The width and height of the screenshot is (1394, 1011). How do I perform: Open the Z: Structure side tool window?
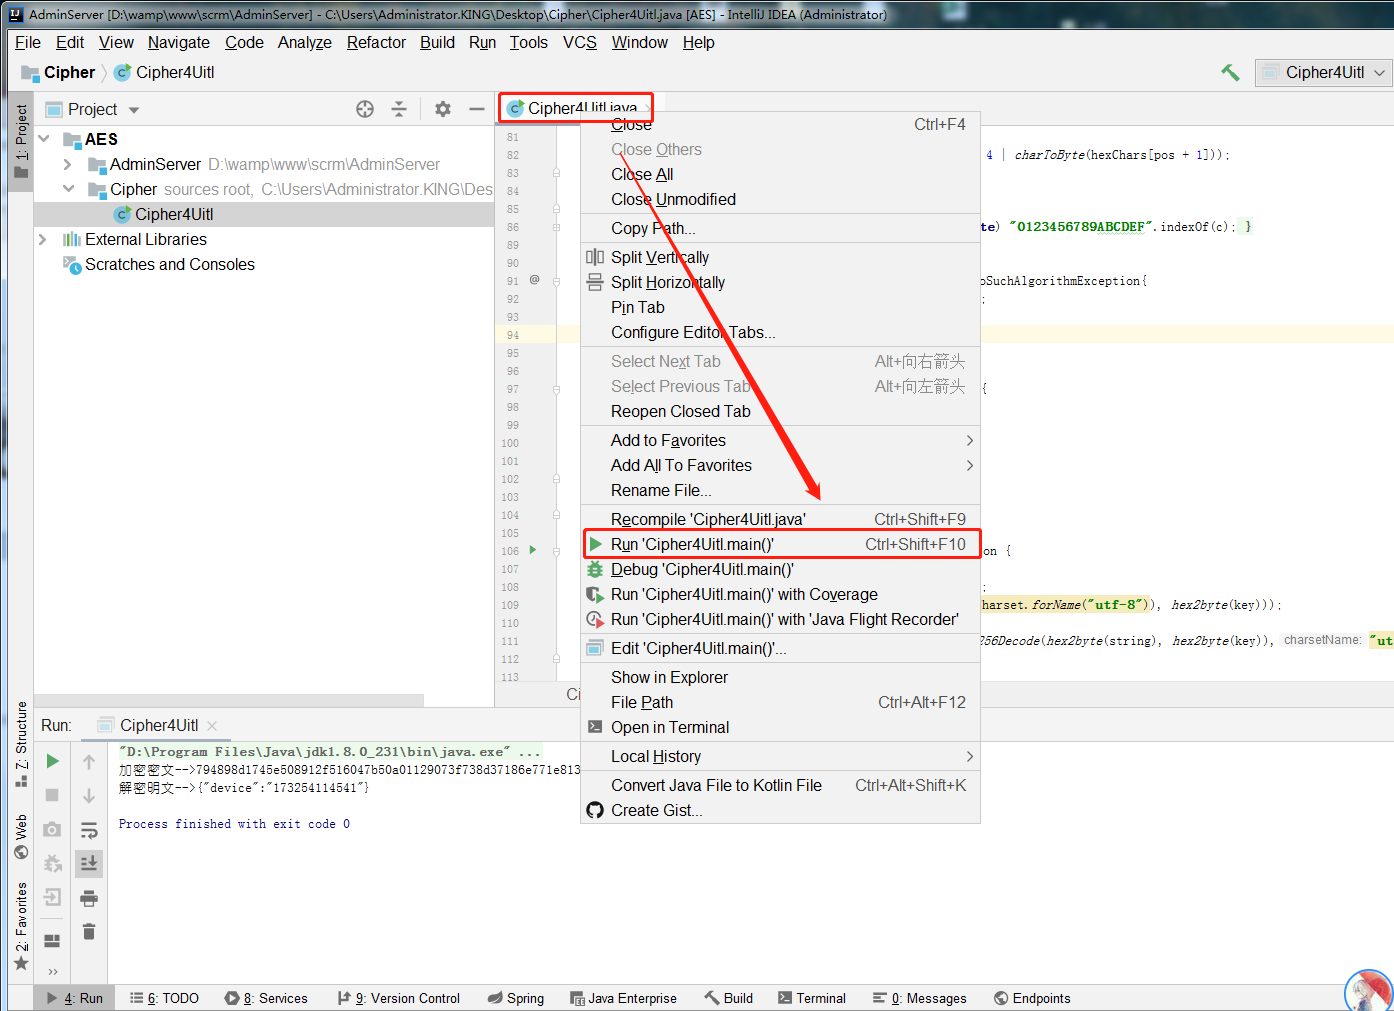[x=20, y=744]
